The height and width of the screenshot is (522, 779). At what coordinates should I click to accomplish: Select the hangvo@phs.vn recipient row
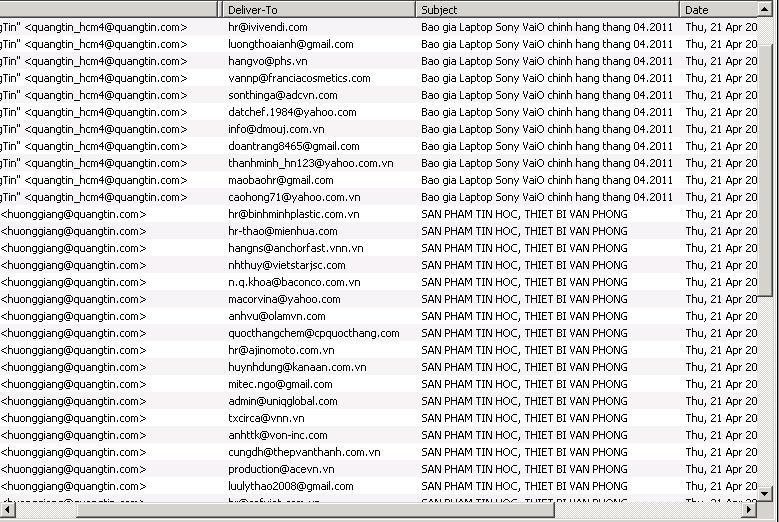[x=379, y=61]
